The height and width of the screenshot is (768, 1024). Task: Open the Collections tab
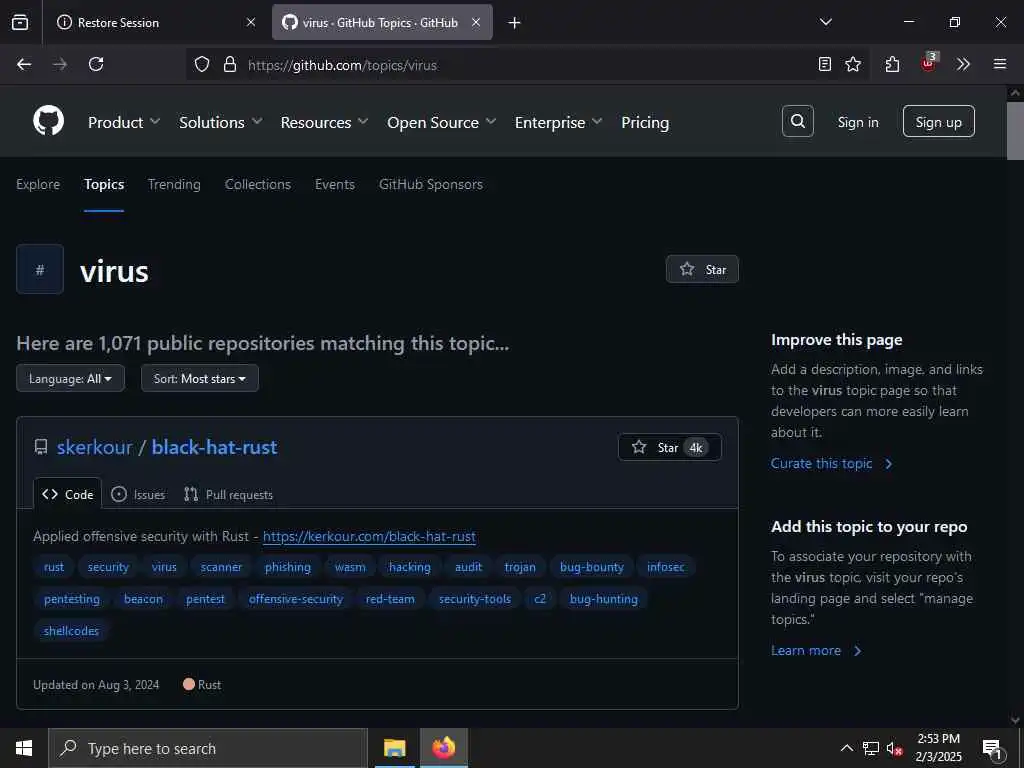pos(258,184)
